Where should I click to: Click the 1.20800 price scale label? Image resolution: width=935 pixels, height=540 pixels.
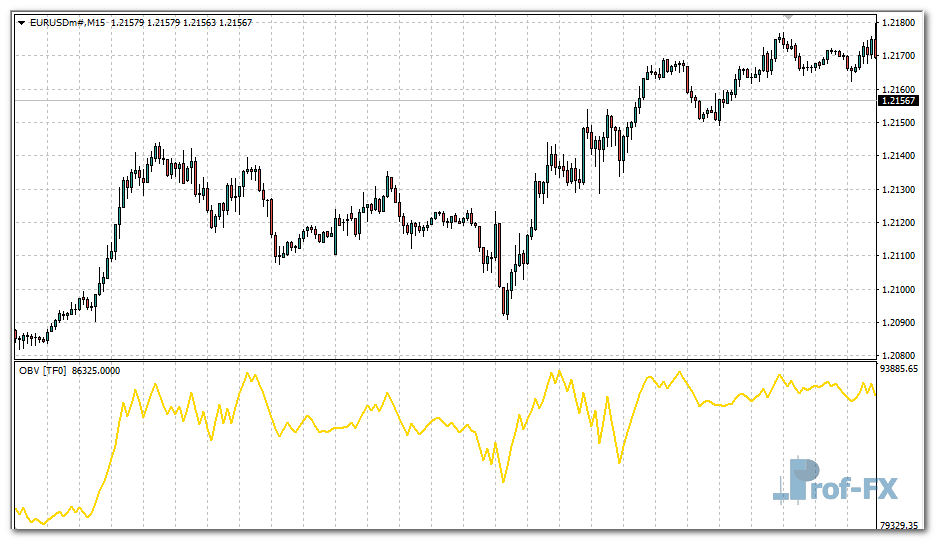(898, 356)
